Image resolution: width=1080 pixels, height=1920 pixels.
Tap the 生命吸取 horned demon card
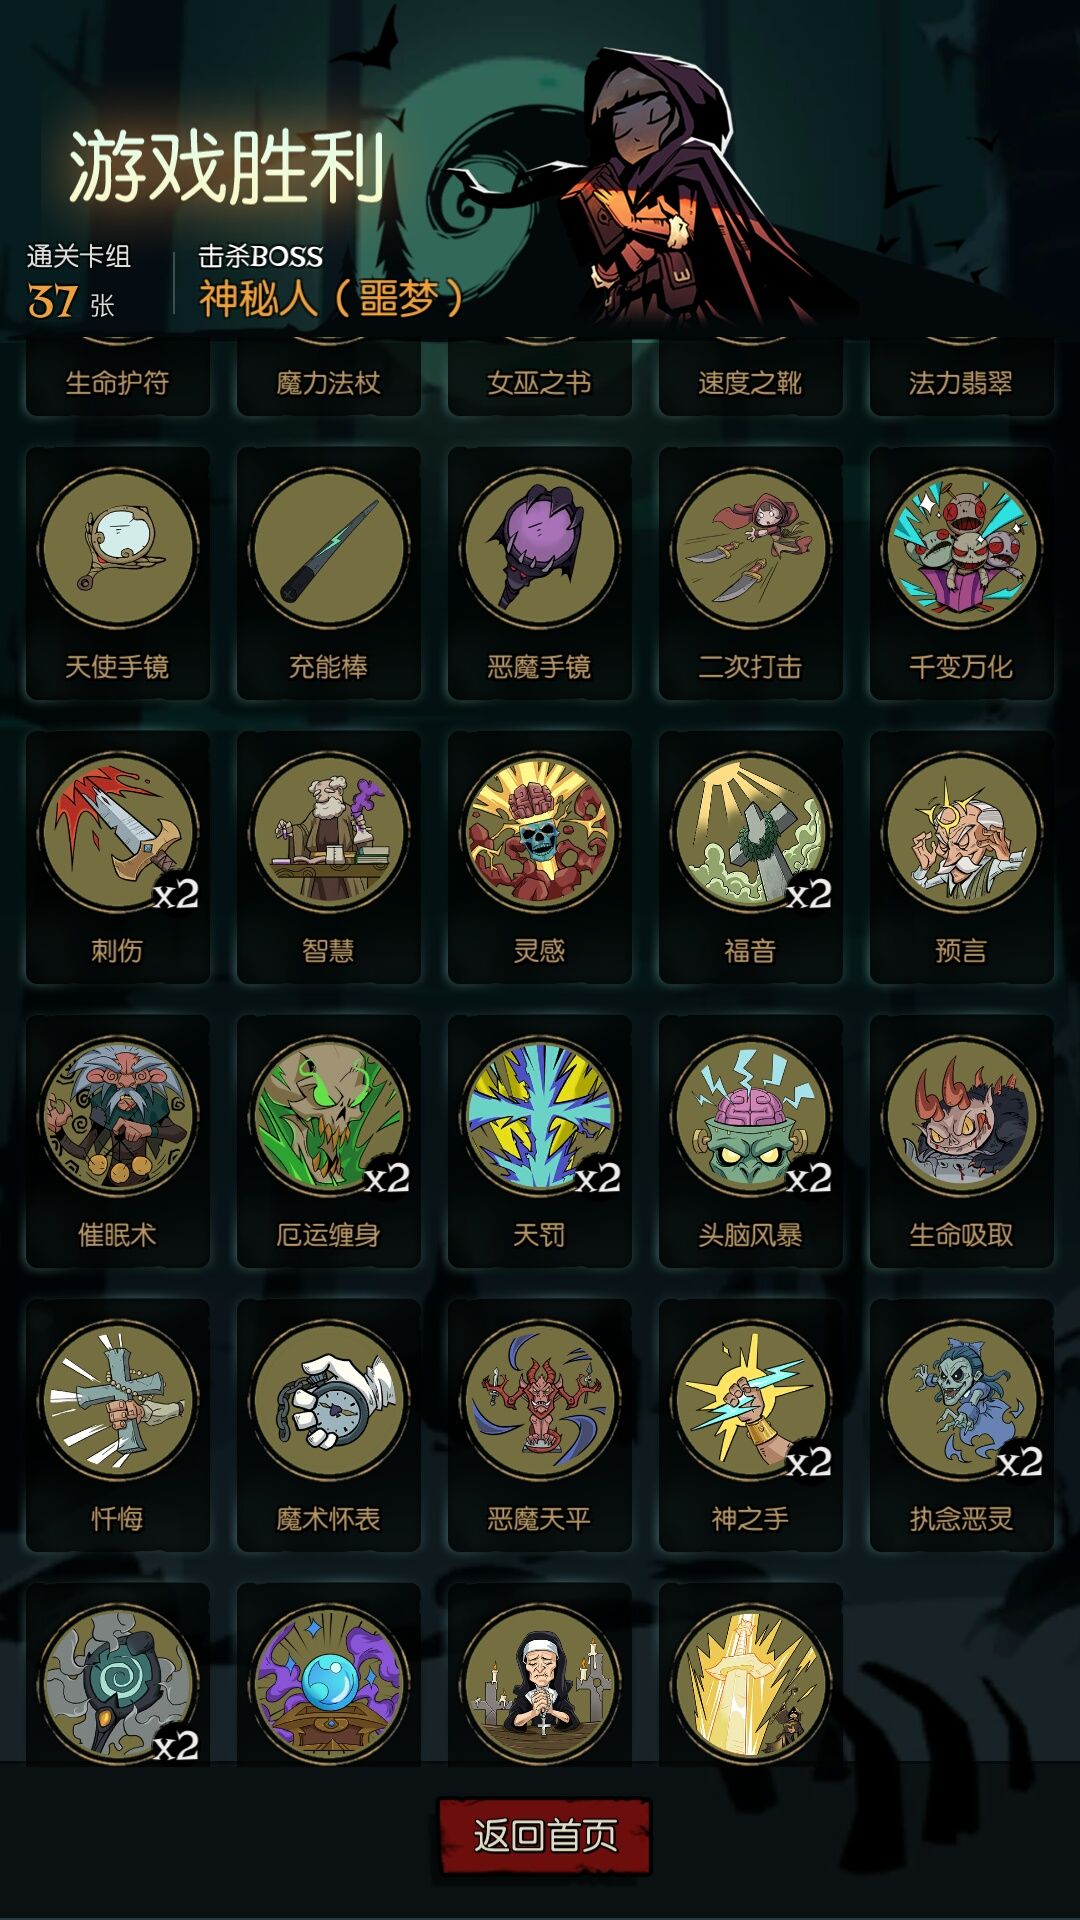[x=962, y=1141]
